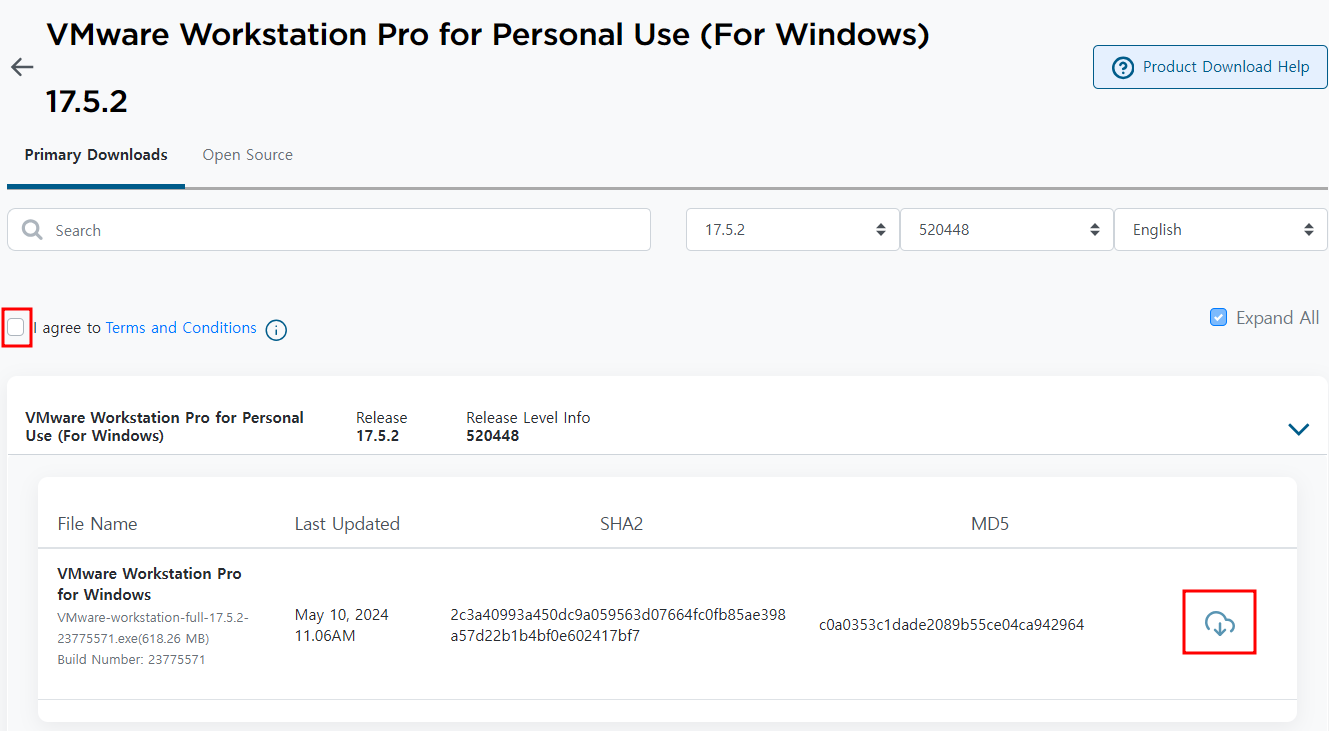Click the Release 17.5.2 label in section header
Image resolution: width=1329 pixels, height=731 pixels.
382,427
